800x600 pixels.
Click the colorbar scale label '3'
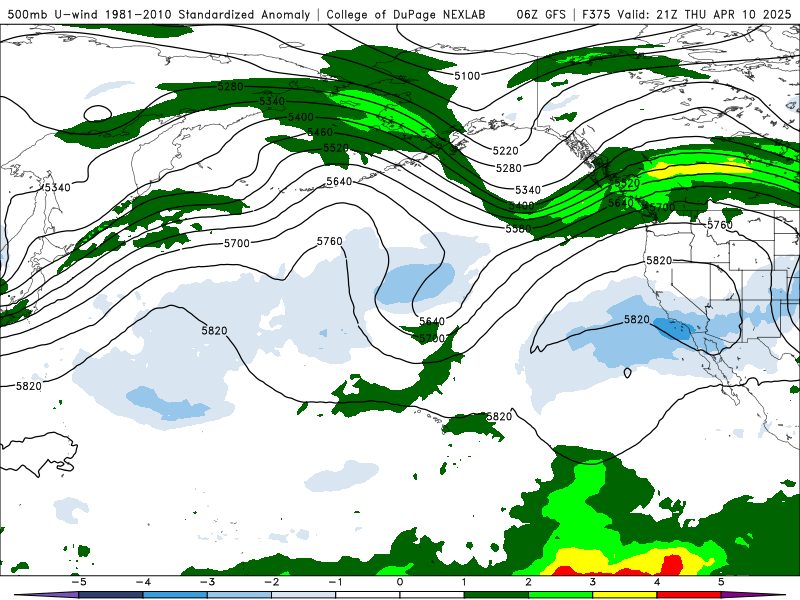pos(593,582)
